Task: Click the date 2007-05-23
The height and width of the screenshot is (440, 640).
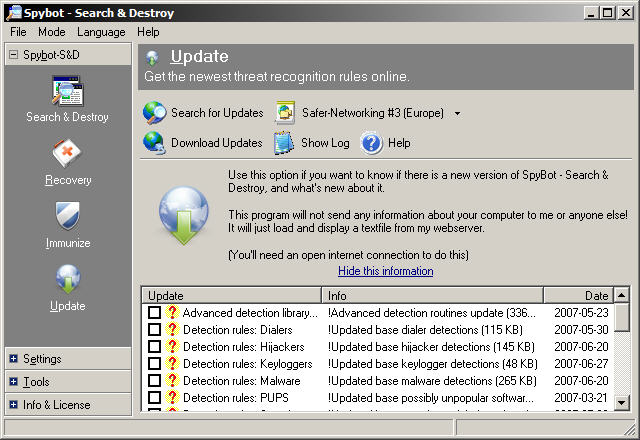Action: (x=581, y=313)
